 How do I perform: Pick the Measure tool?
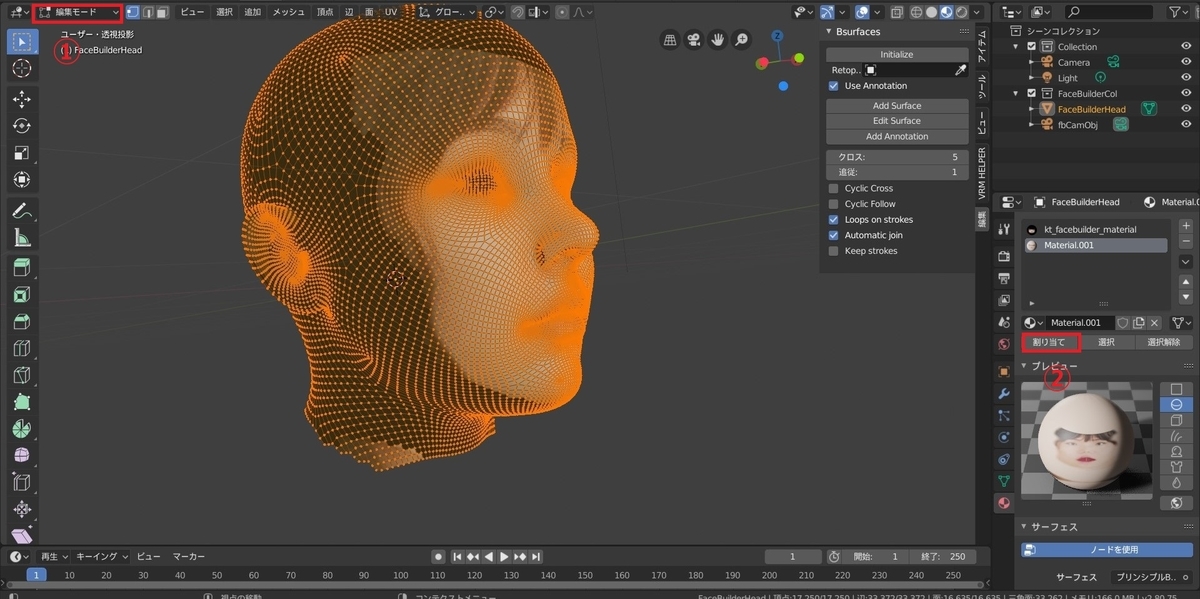(21, 238)
